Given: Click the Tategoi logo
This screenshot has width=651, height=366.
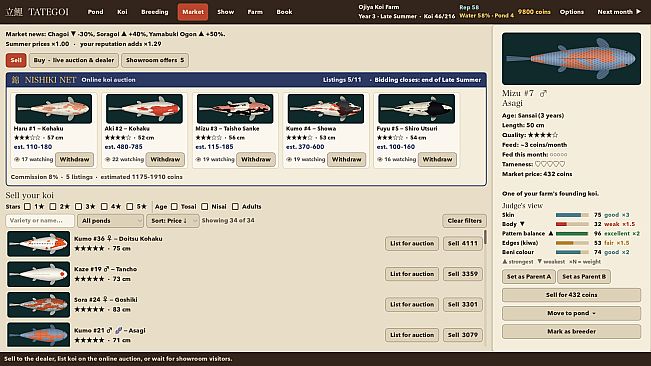Looking at the screenshot, I should pyautogui.click(x=37, y=12).
